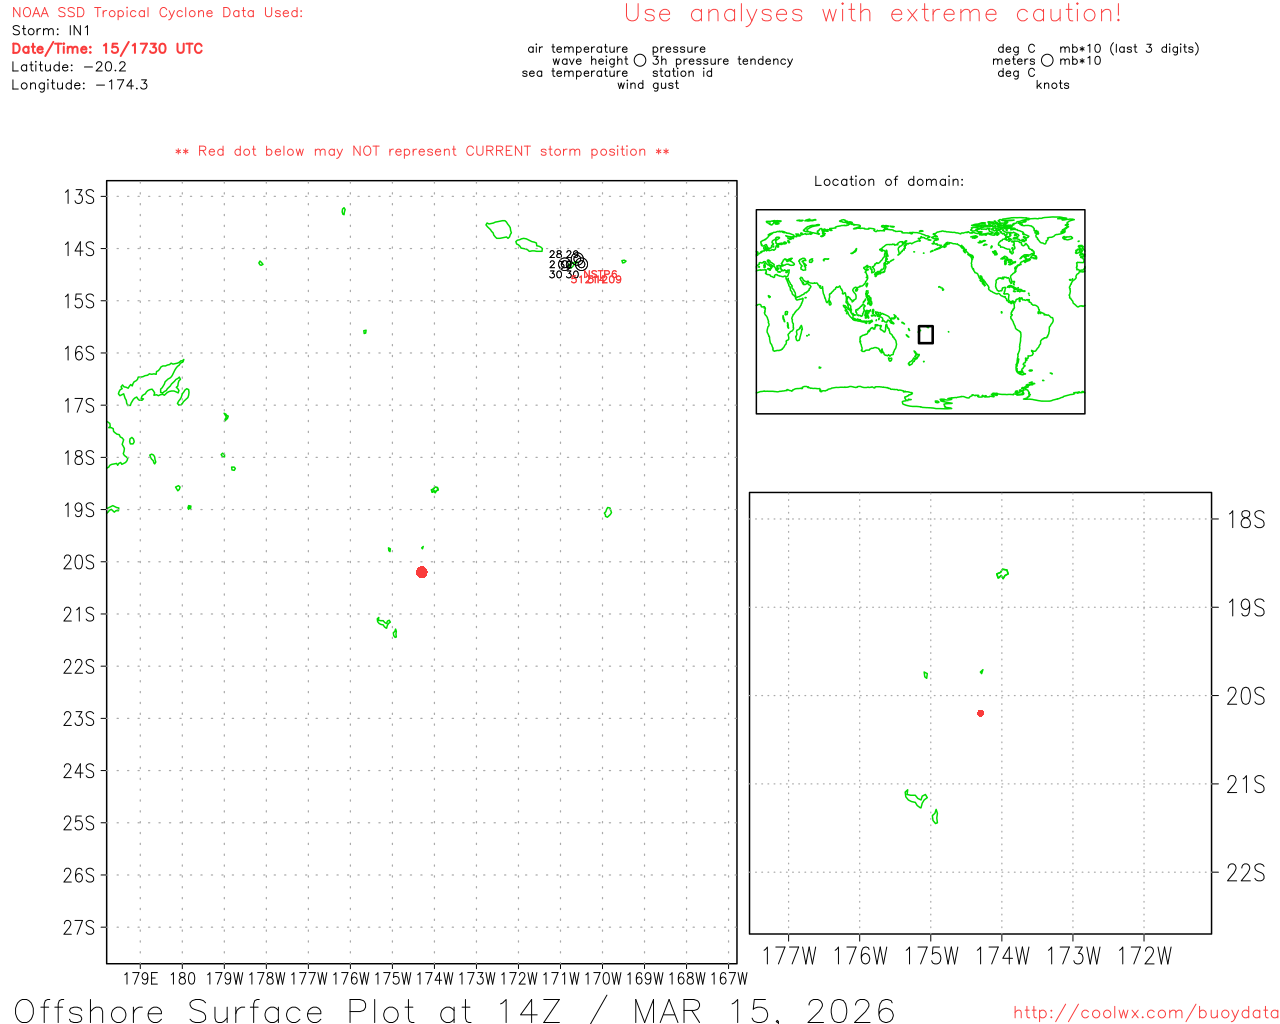Open the coolwx.com buoydata link
The height and width of the screenshot is (1024, 1280).
(x=1145, y=1013)
